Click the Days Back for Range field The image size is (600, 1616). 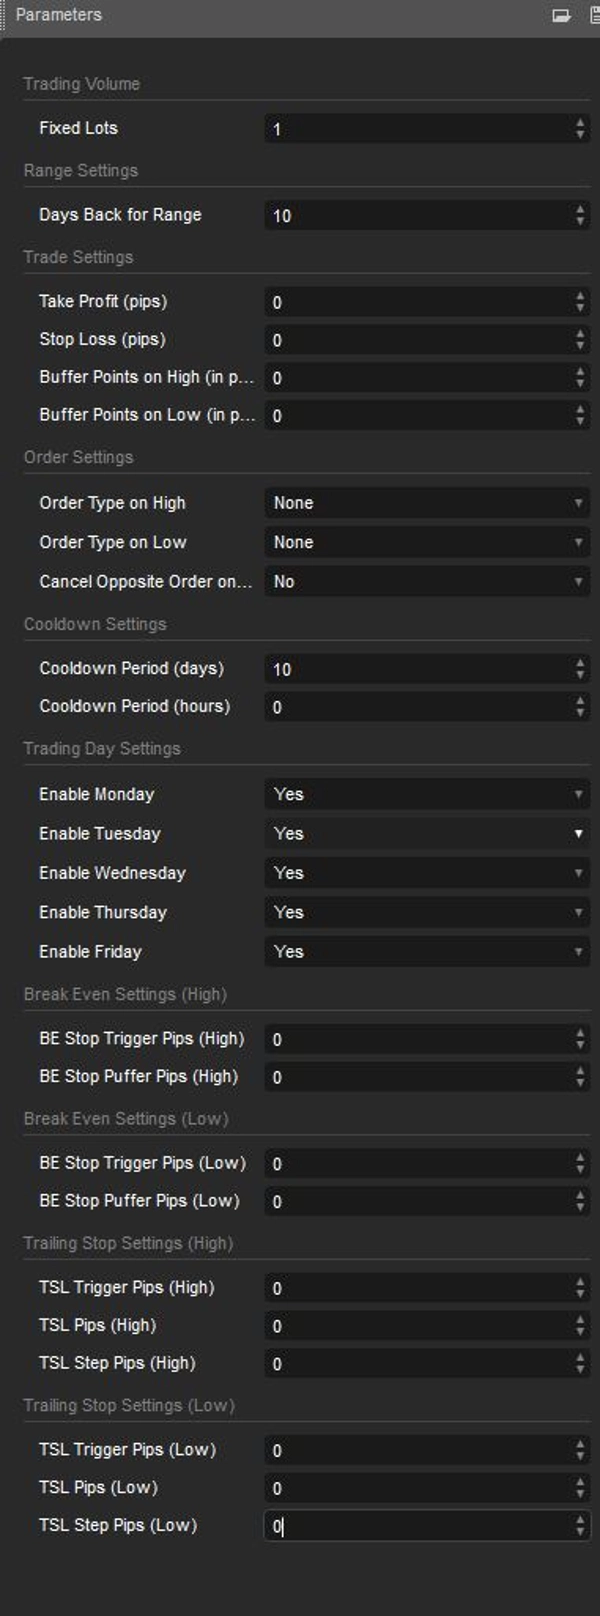pos(418,215)
